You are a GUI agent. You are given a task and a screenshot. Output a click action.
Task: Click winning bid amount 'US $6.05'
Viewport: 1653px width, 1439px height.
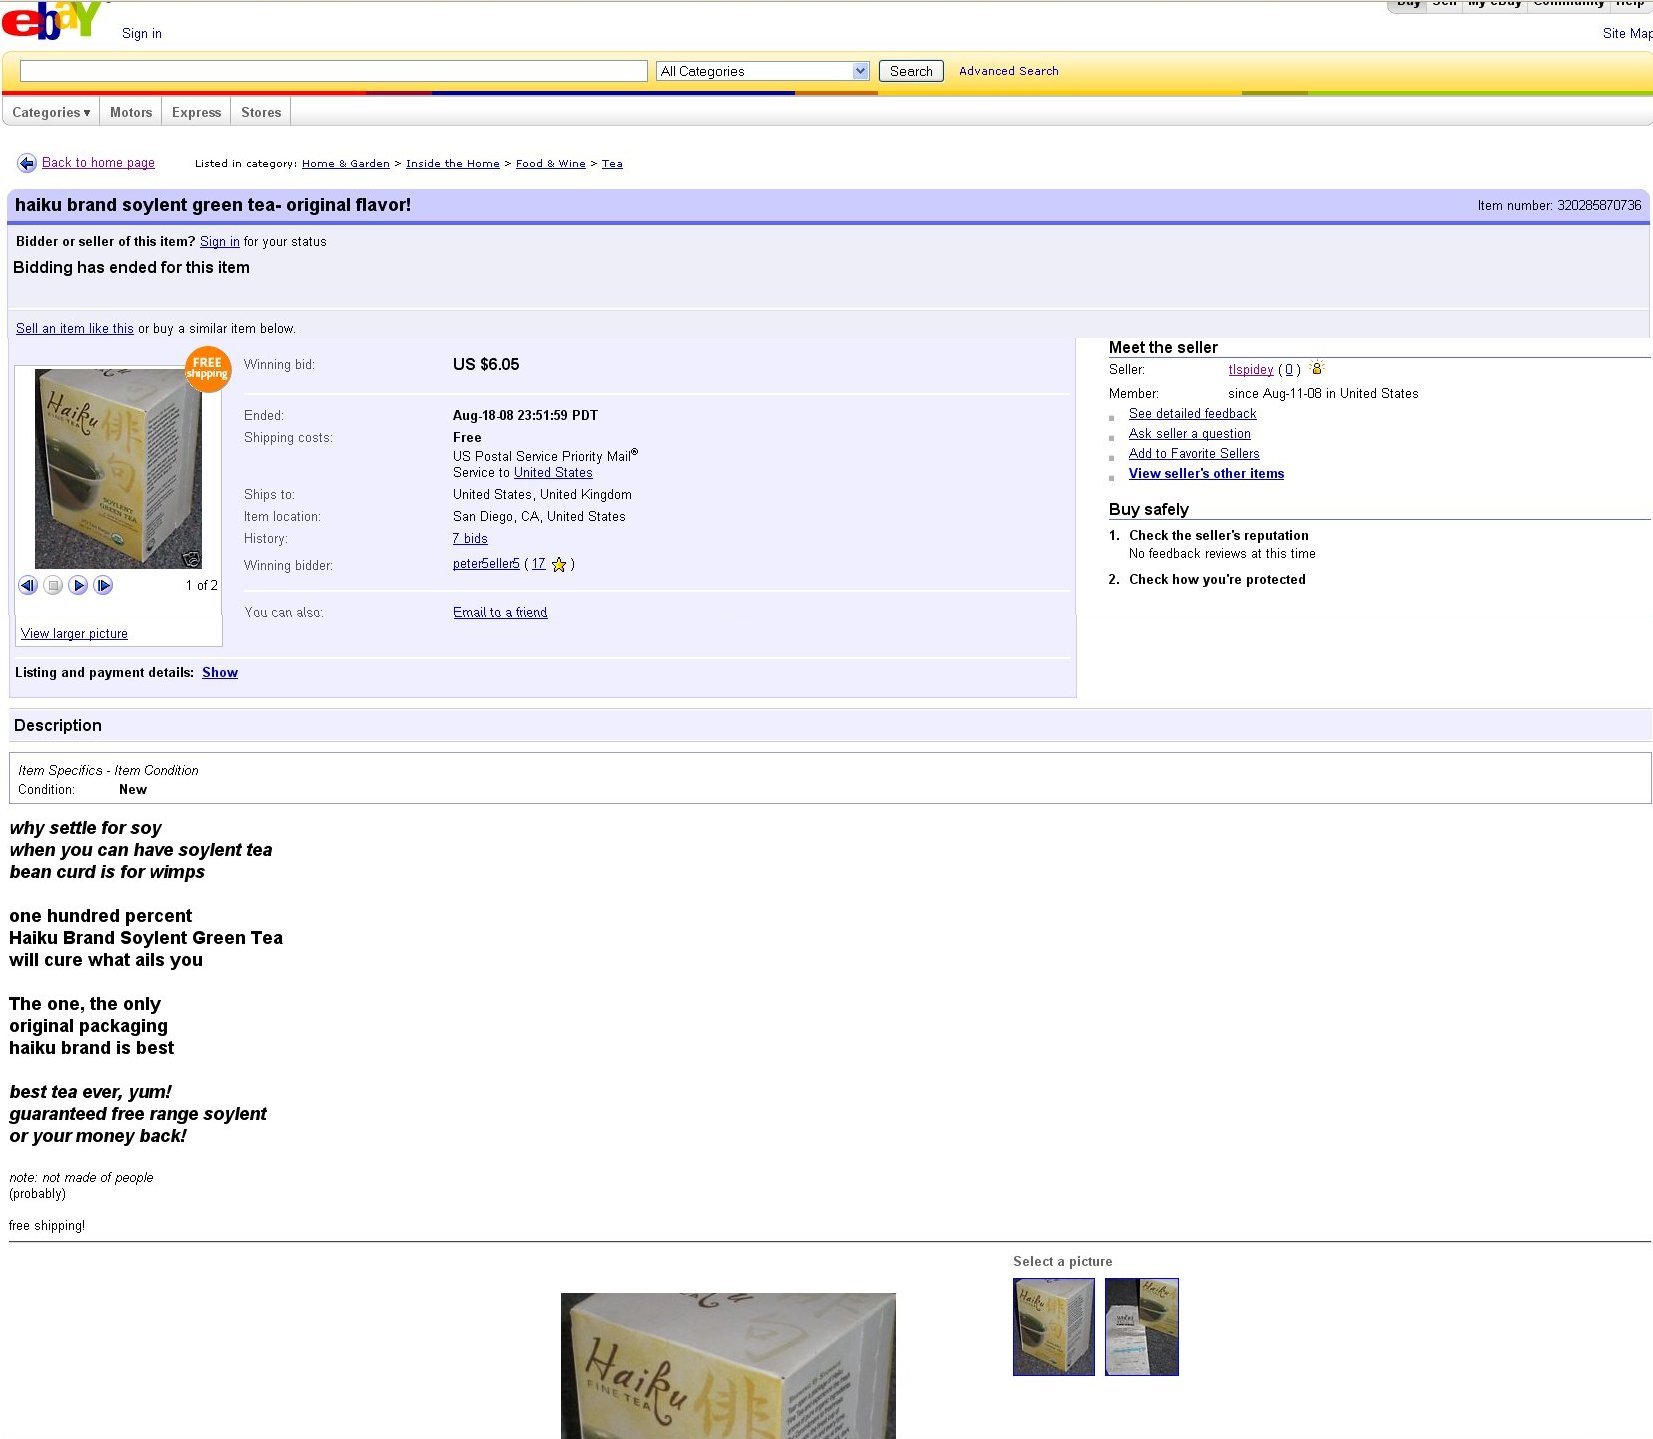point(486,364)
